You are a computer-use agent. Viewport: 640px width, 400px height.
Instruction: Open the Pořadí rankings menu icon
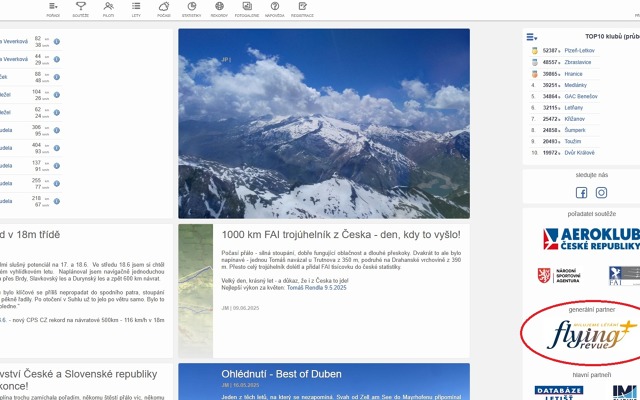coord(53,6)
